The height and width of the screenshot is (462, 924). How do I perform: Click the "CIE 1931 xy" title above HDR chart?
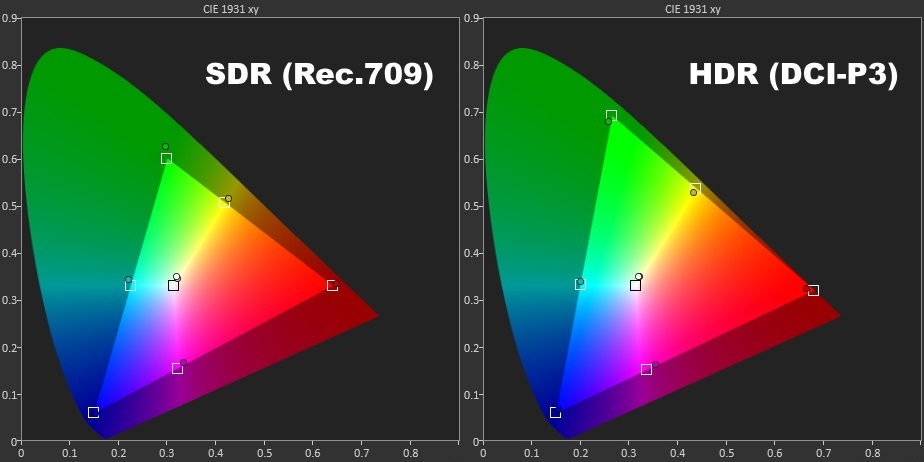pyautogui.click(x=693, y=9)
